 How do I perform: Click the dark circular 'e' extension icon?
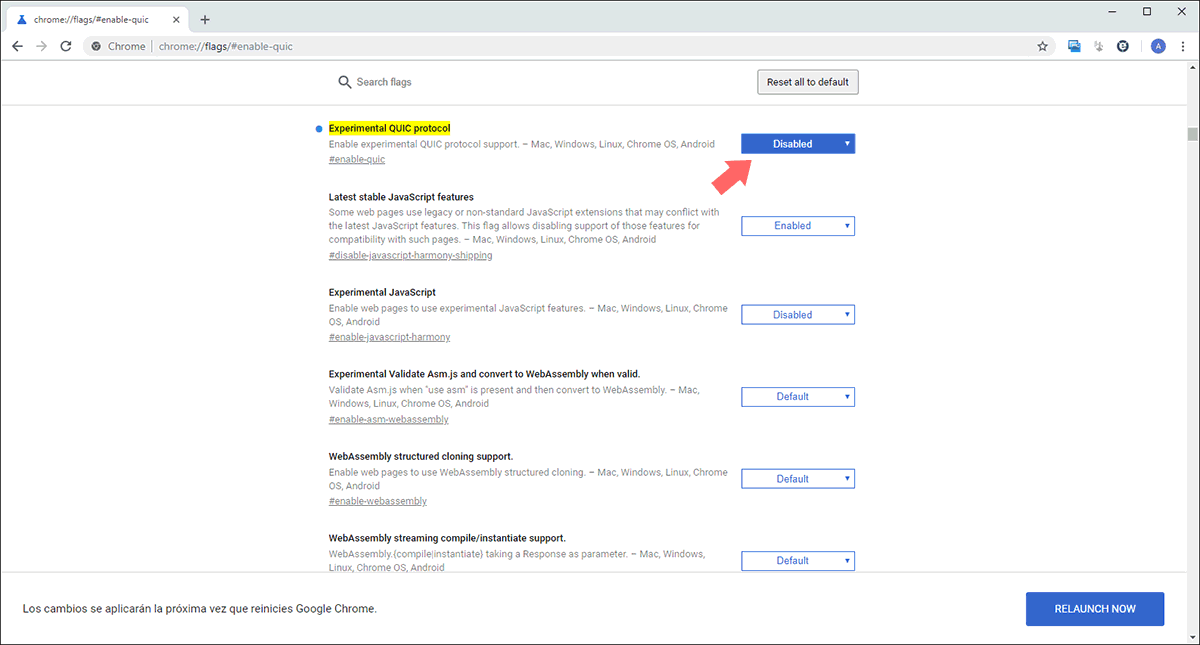1123,46
